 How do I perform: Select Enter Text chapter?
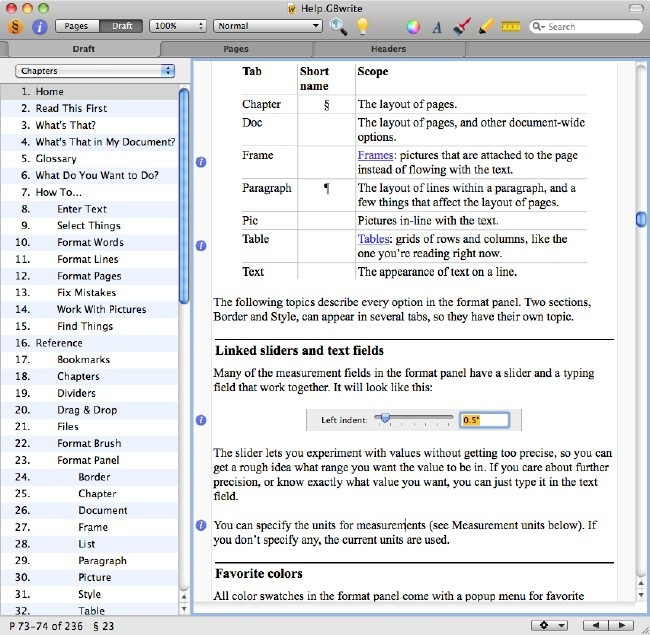90,209
